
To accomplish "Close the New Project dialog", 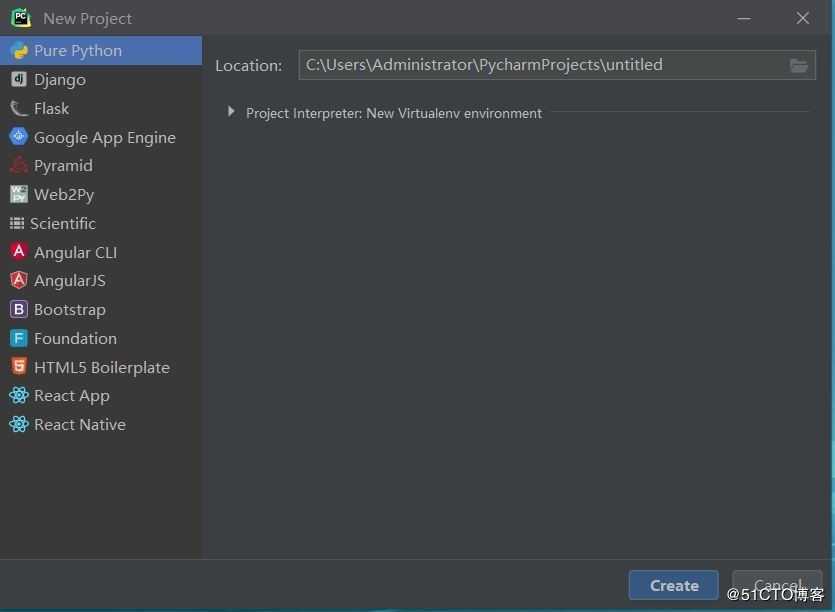I will click(803, 18).
